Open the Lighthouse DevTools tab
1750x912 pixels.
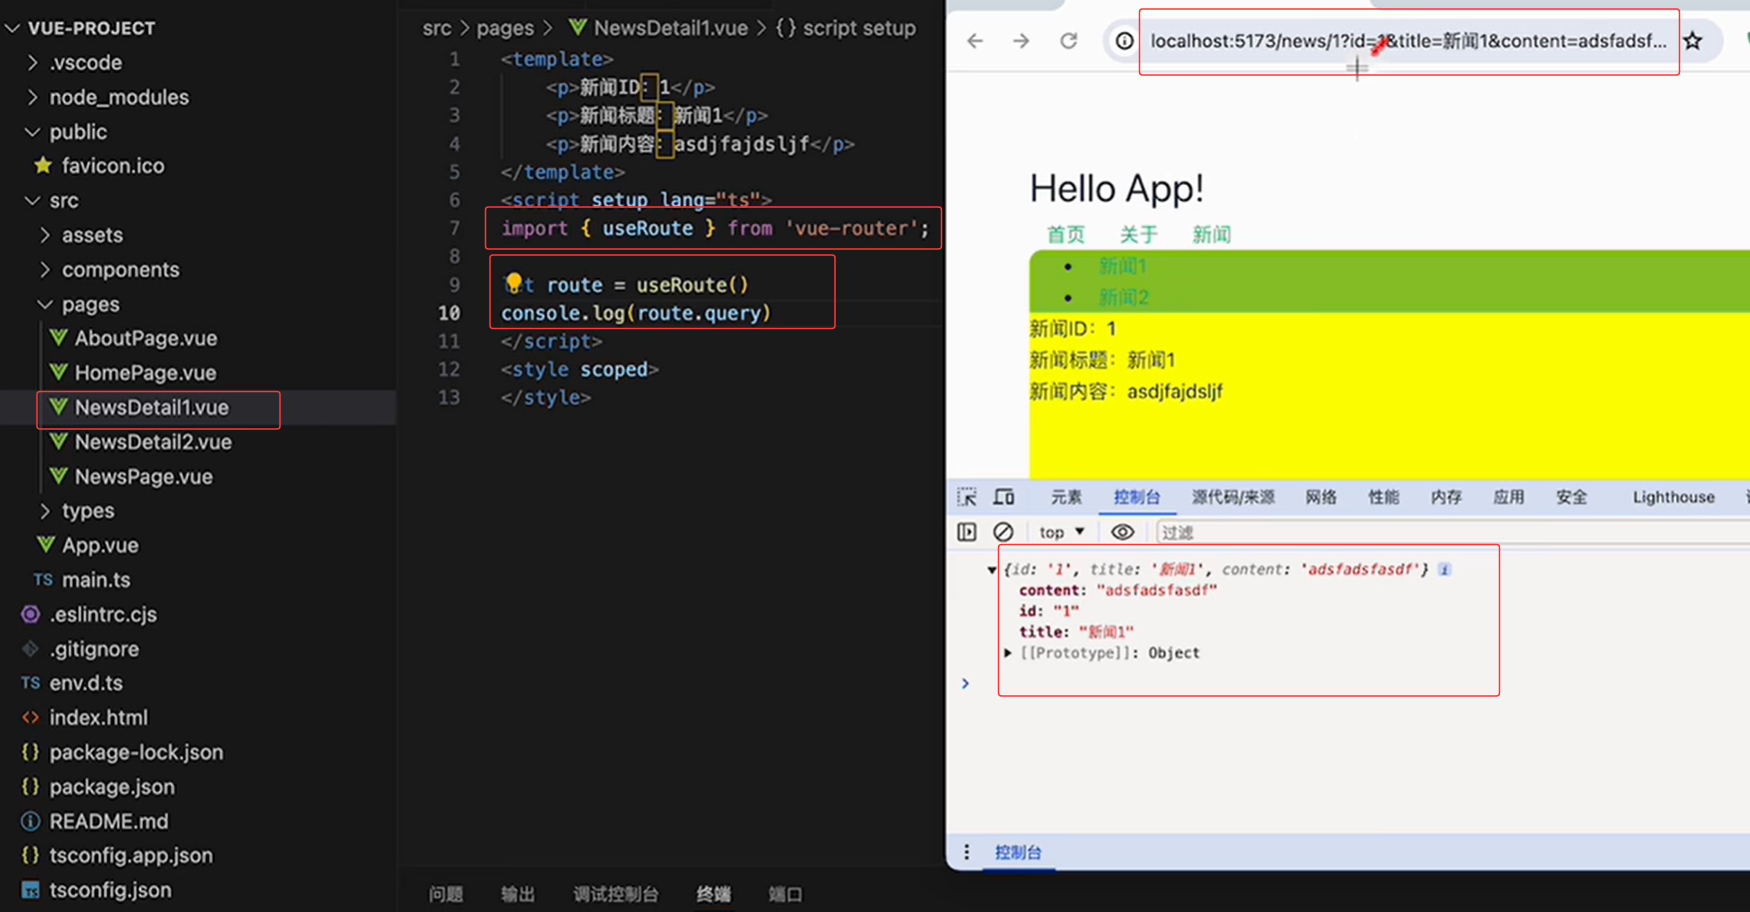[x=1674, y=497]
